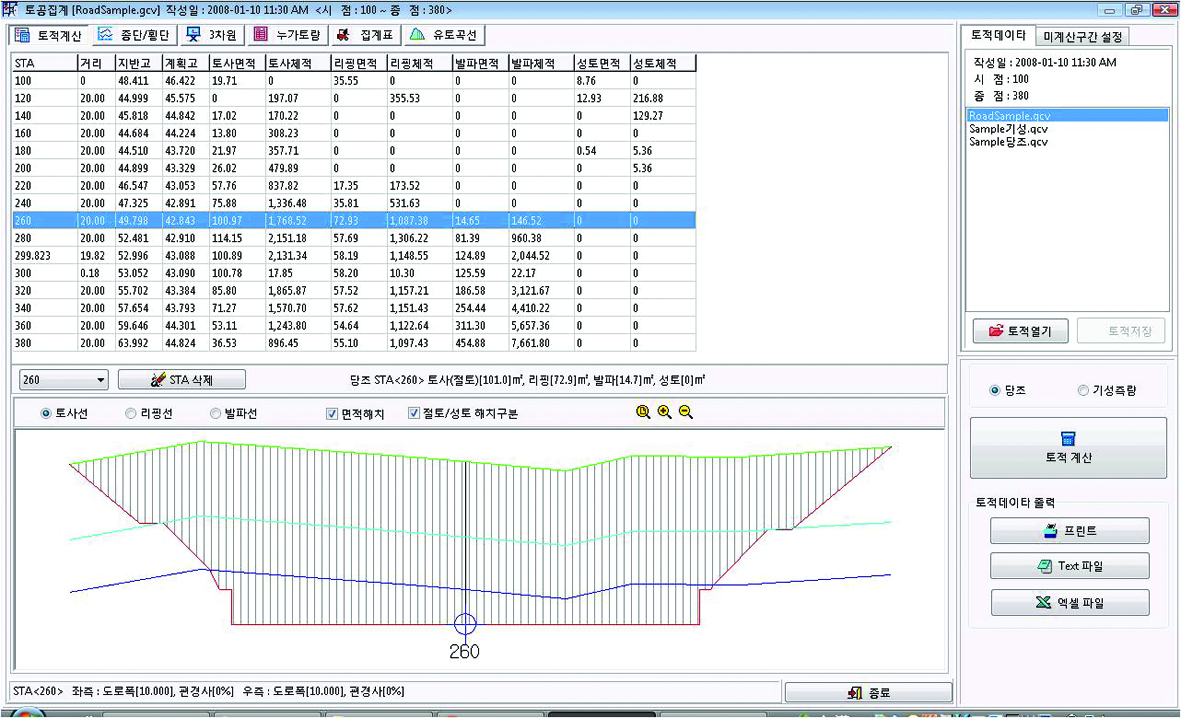The width and height of the screenshot is (1181, 718).
Task: Click the zoom out magnifier icon
Action: pyautogui.click(x=686, y=412)
